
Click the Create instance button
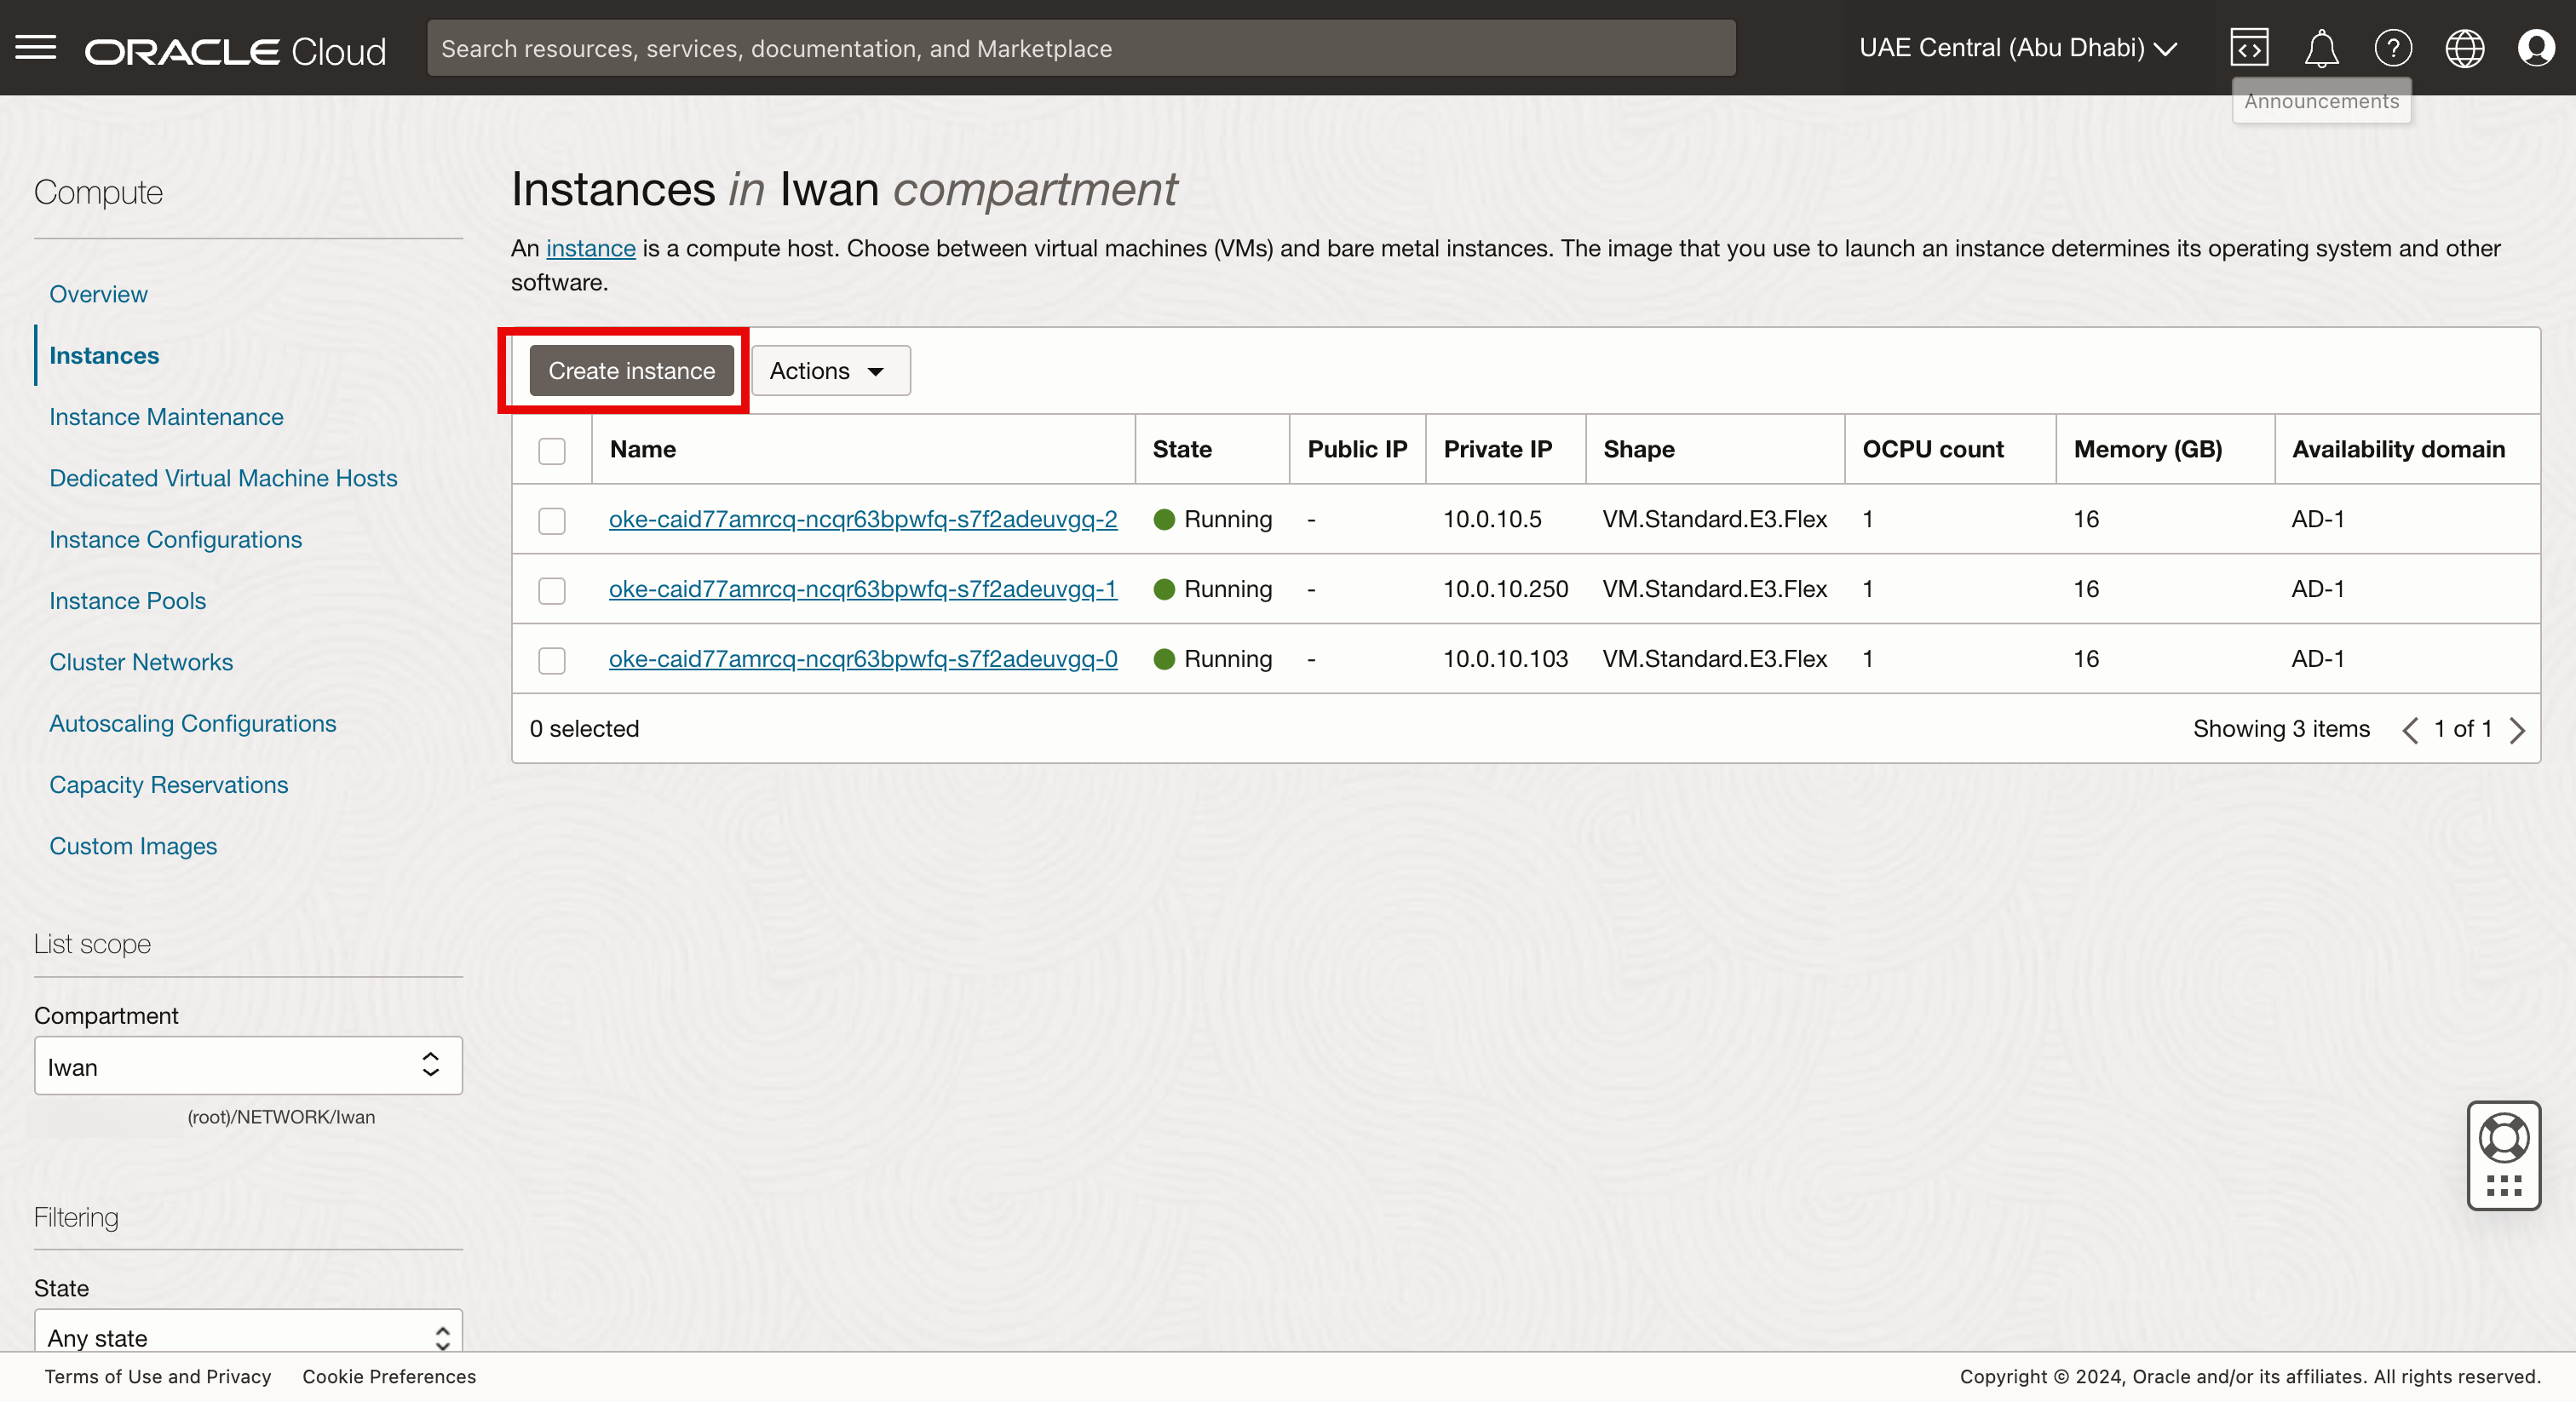tap(631, 371)
